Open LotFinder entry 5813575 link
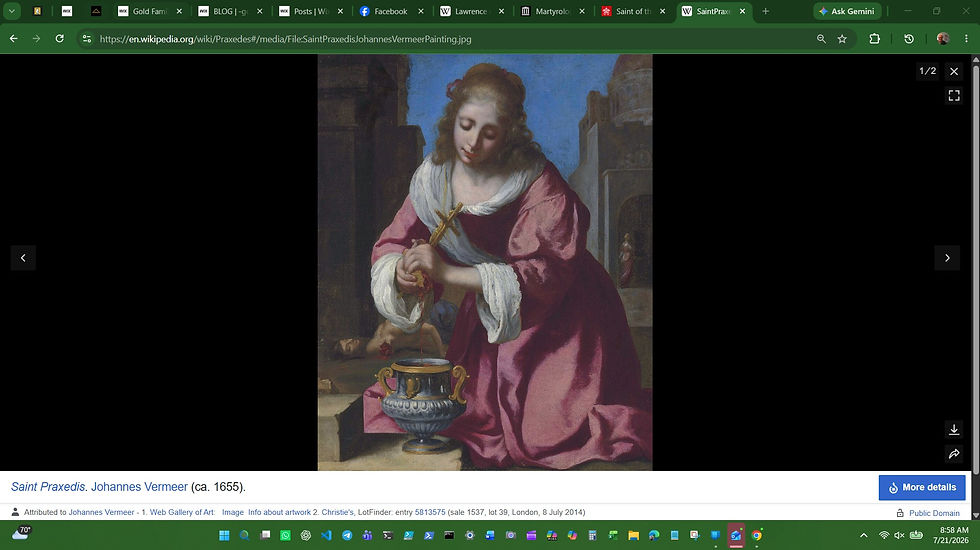This screenshot has width=980, height=550. click(x=430, y=512)
